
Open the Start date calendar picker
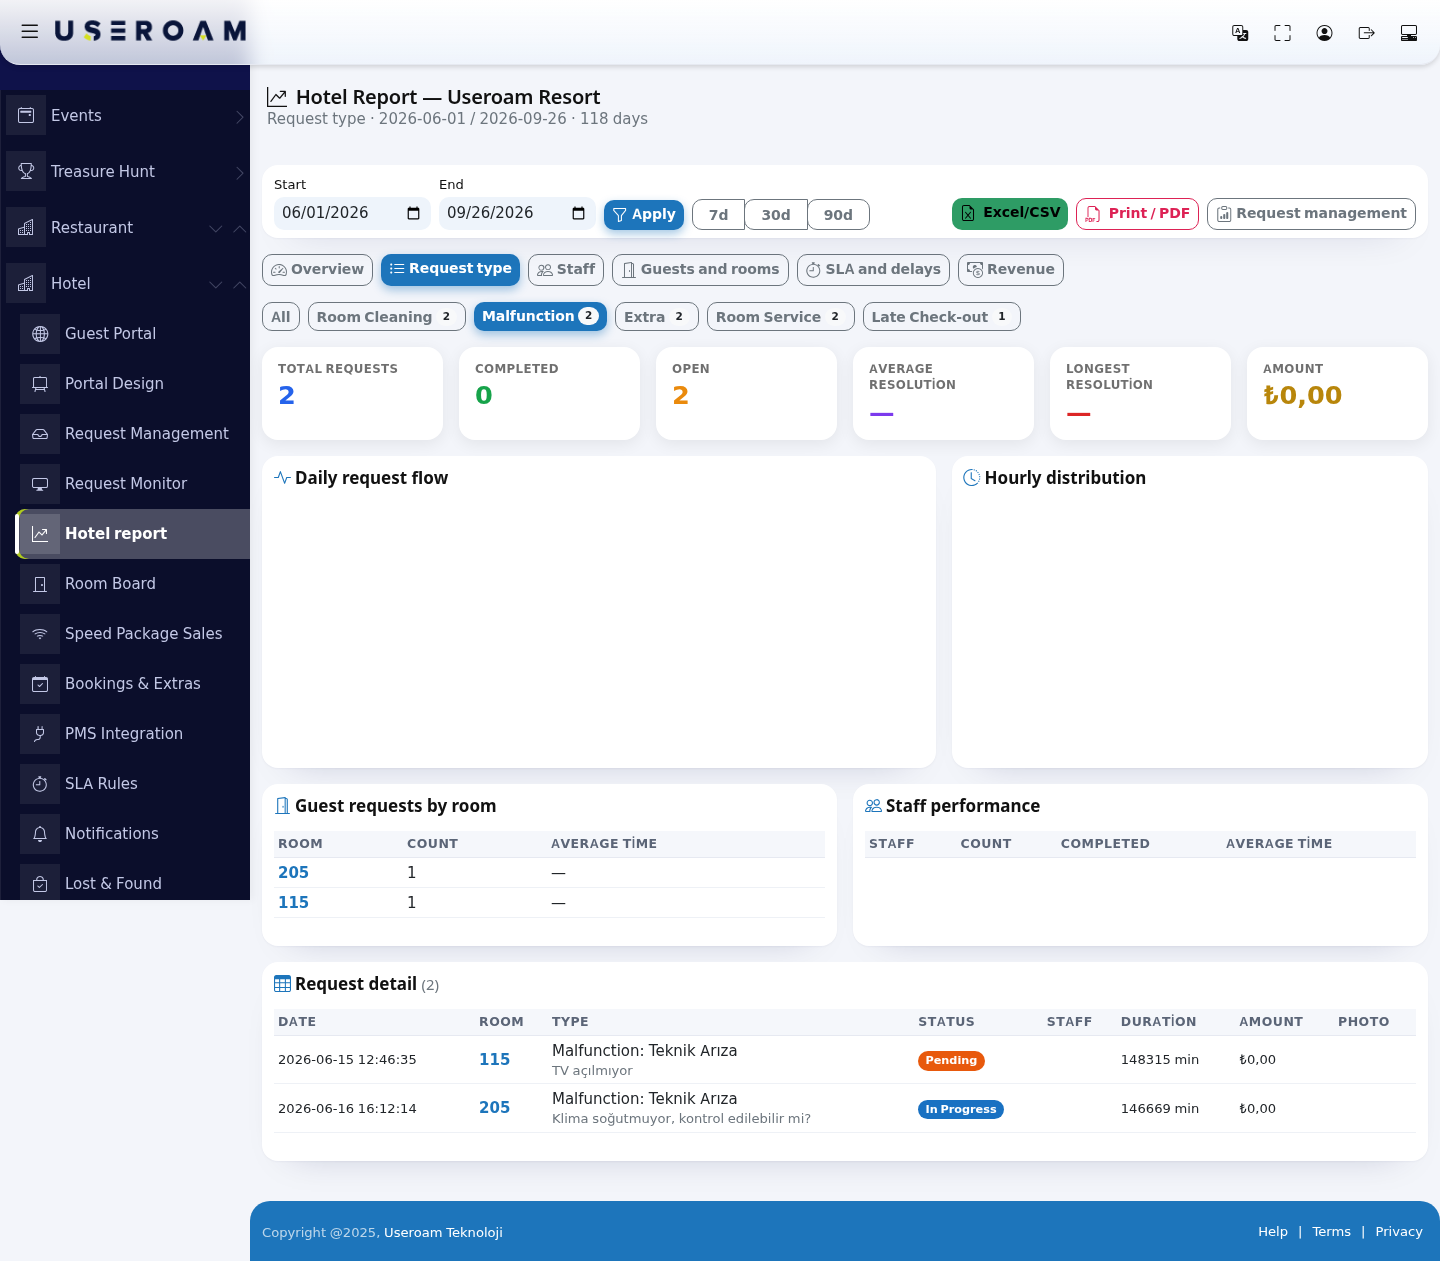(413, 213)
